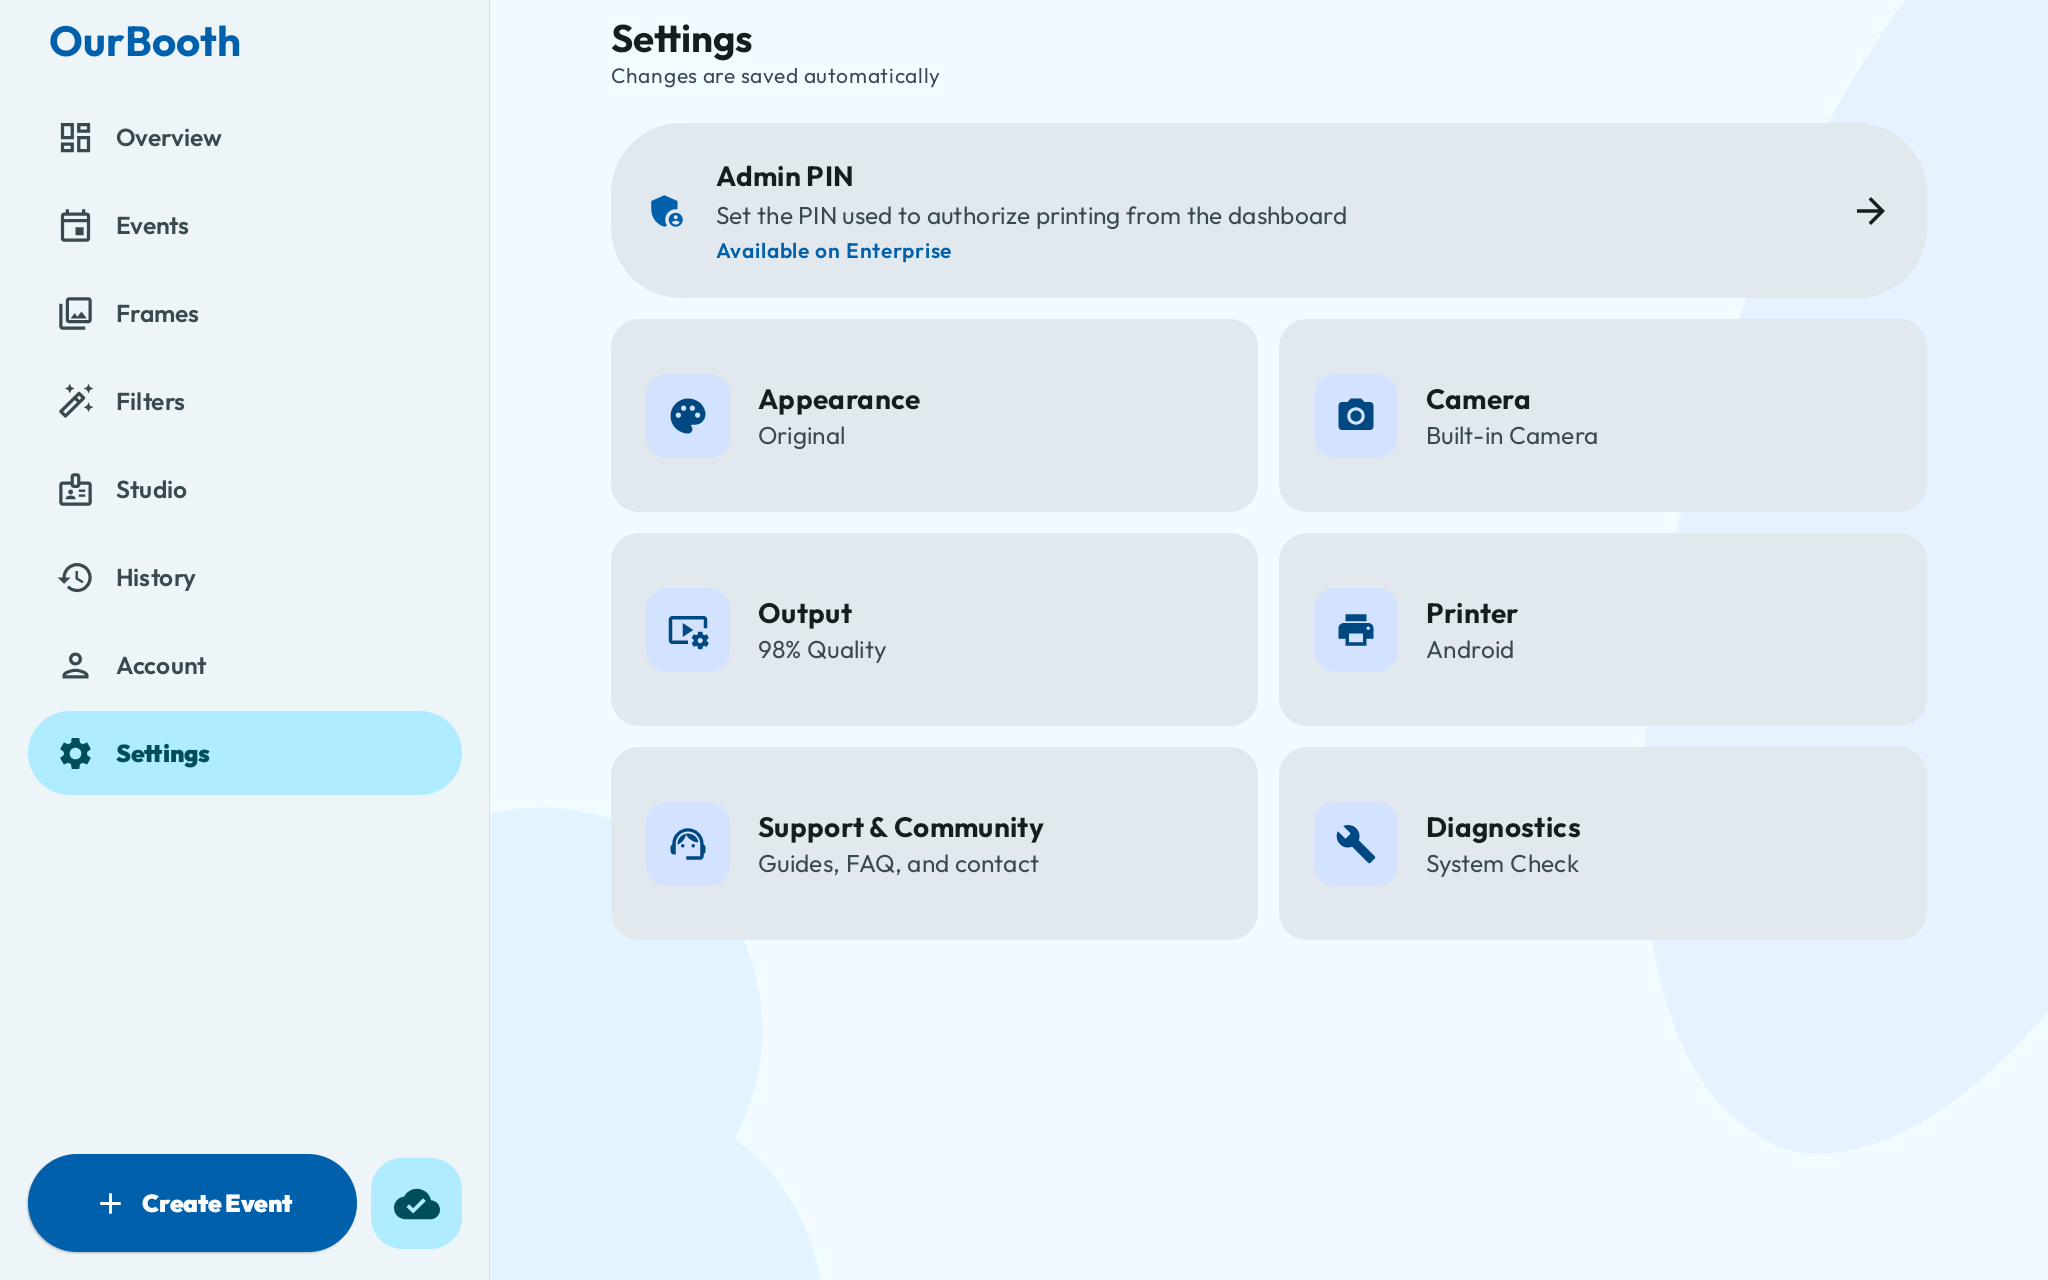
Task: Click the 'Android' printer value text
Action: point(1469,650)
